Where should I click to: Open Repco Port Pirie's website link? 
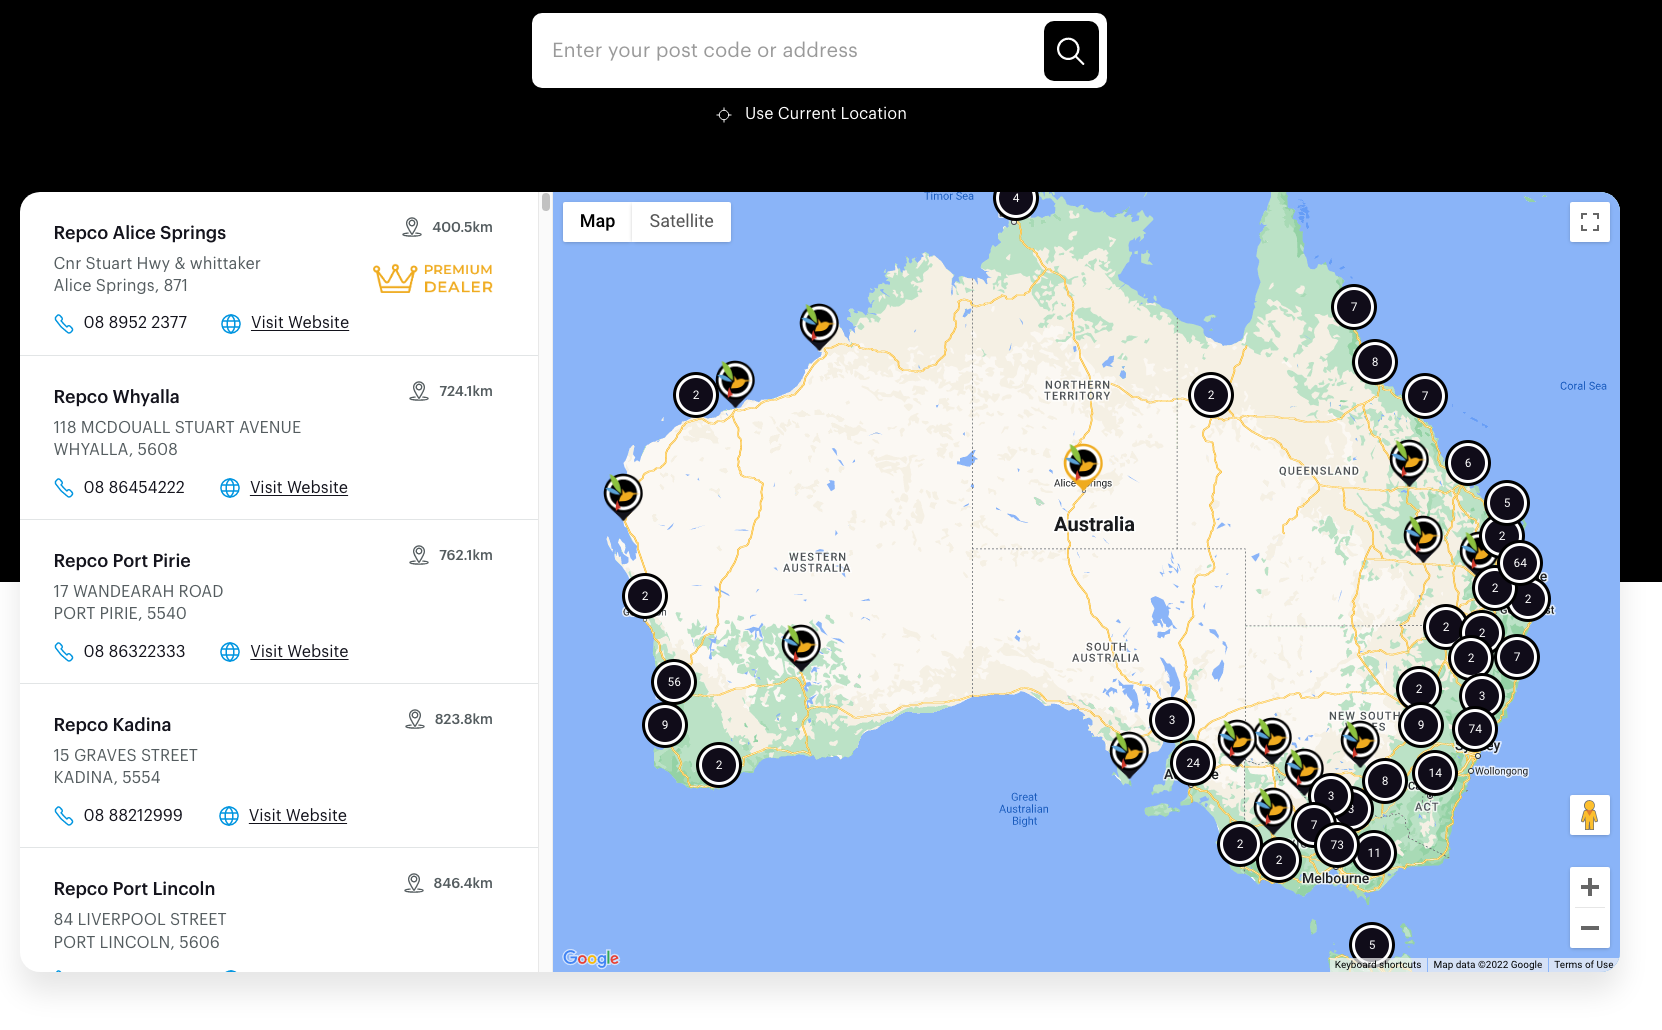pyautogui.click(x=299, y=652)
